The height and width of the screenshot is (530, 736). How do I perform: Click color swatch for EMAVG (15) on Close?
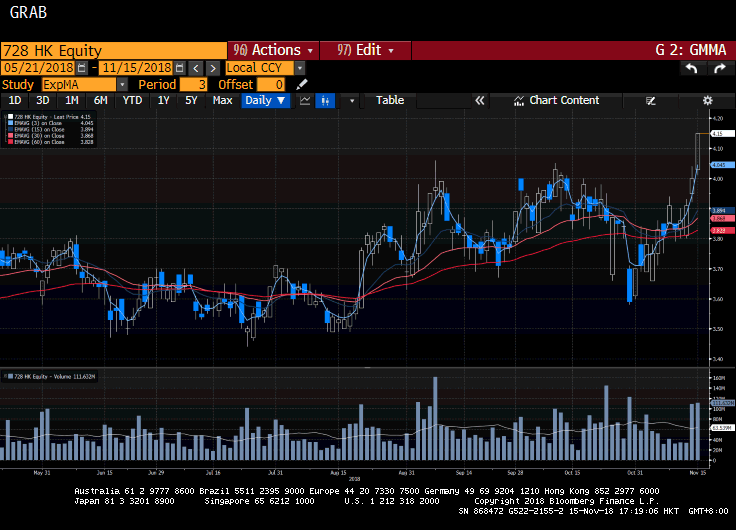click(x=10, y=129)
